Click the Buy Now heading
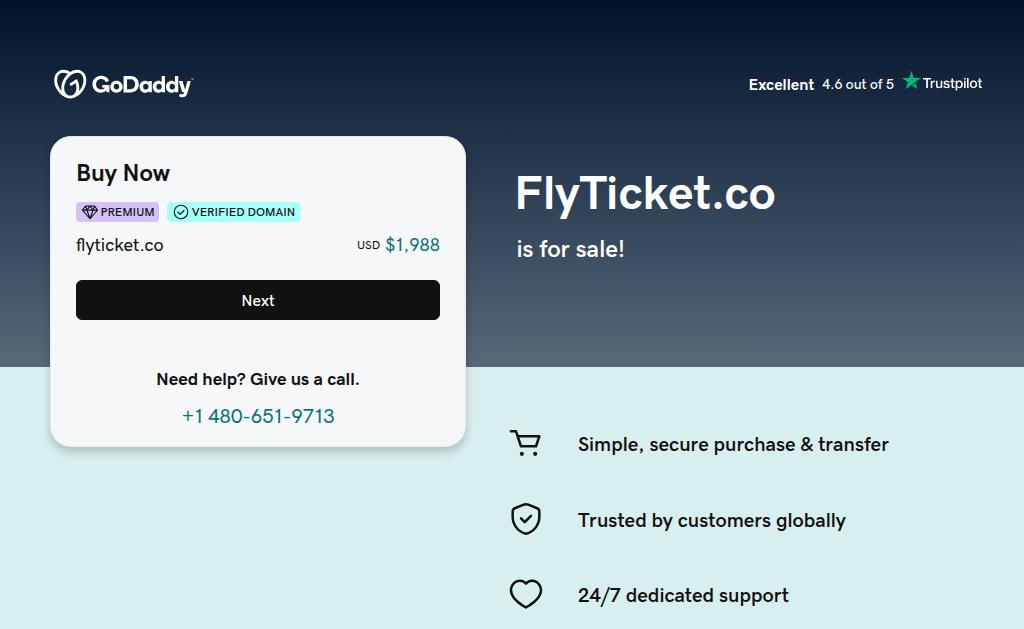The image size is (1024, 629). coord(123,173)
